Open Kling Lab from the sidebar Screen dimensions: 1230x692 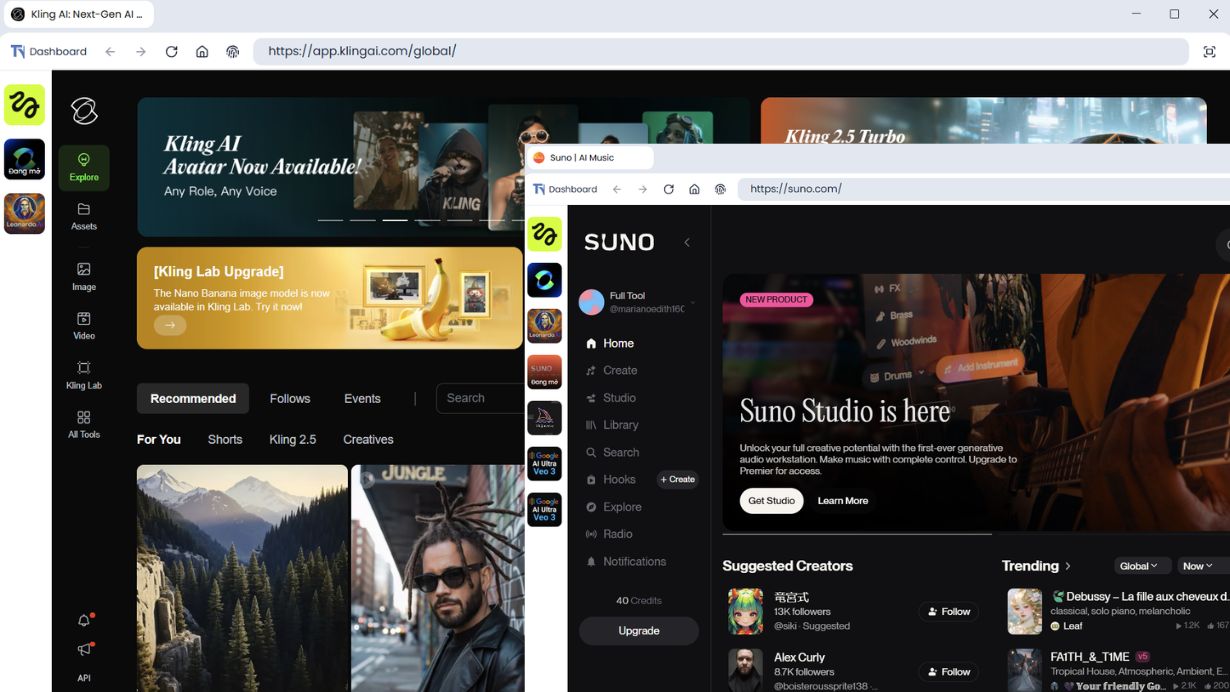click(x=84, y=374)
